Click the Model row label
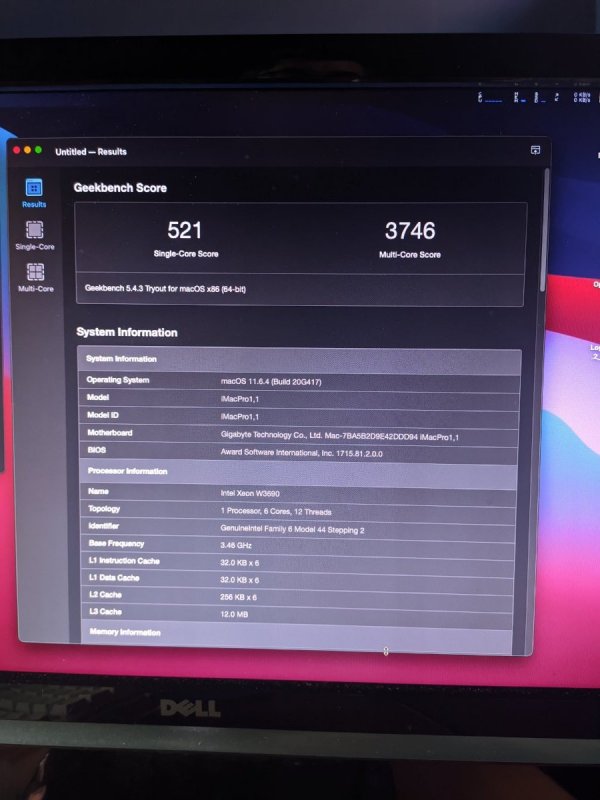600x800 pixels. tap(98, 397)
